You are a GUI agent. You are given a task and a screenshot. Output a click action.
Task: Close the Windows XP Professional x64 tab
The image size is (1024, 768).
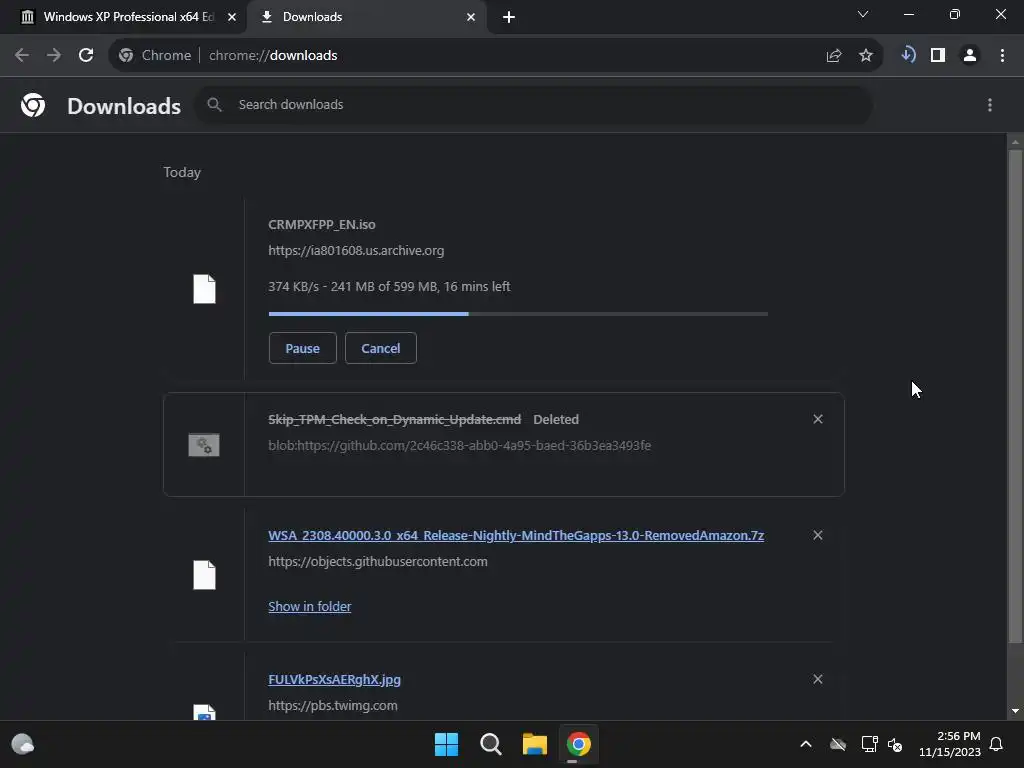click(x=232, y=18)
